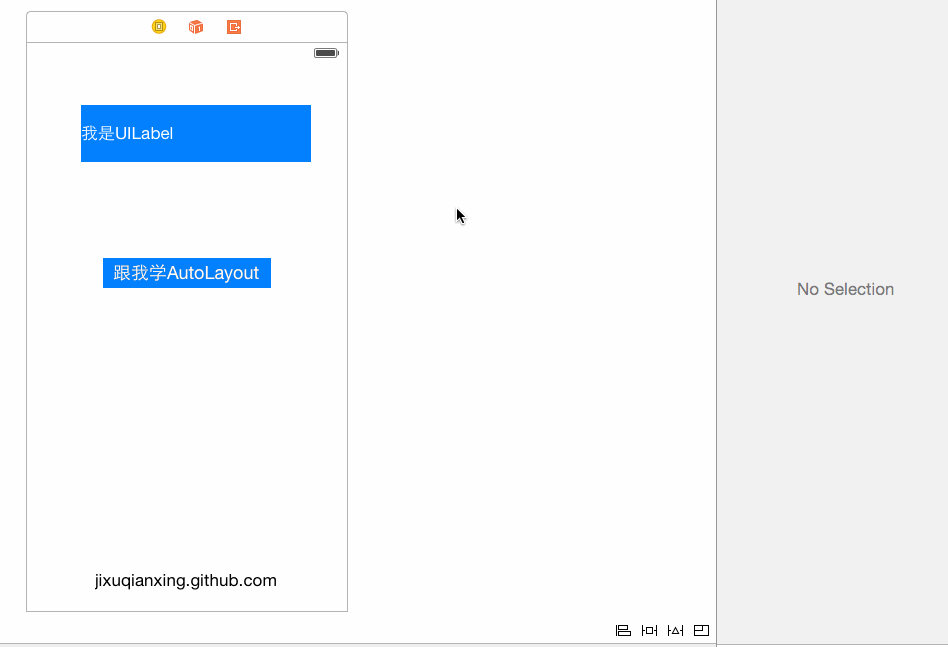This screenshot has height=647, width=948.
Task: Select the blue 我是UILabel label
Action: point(196,133)
